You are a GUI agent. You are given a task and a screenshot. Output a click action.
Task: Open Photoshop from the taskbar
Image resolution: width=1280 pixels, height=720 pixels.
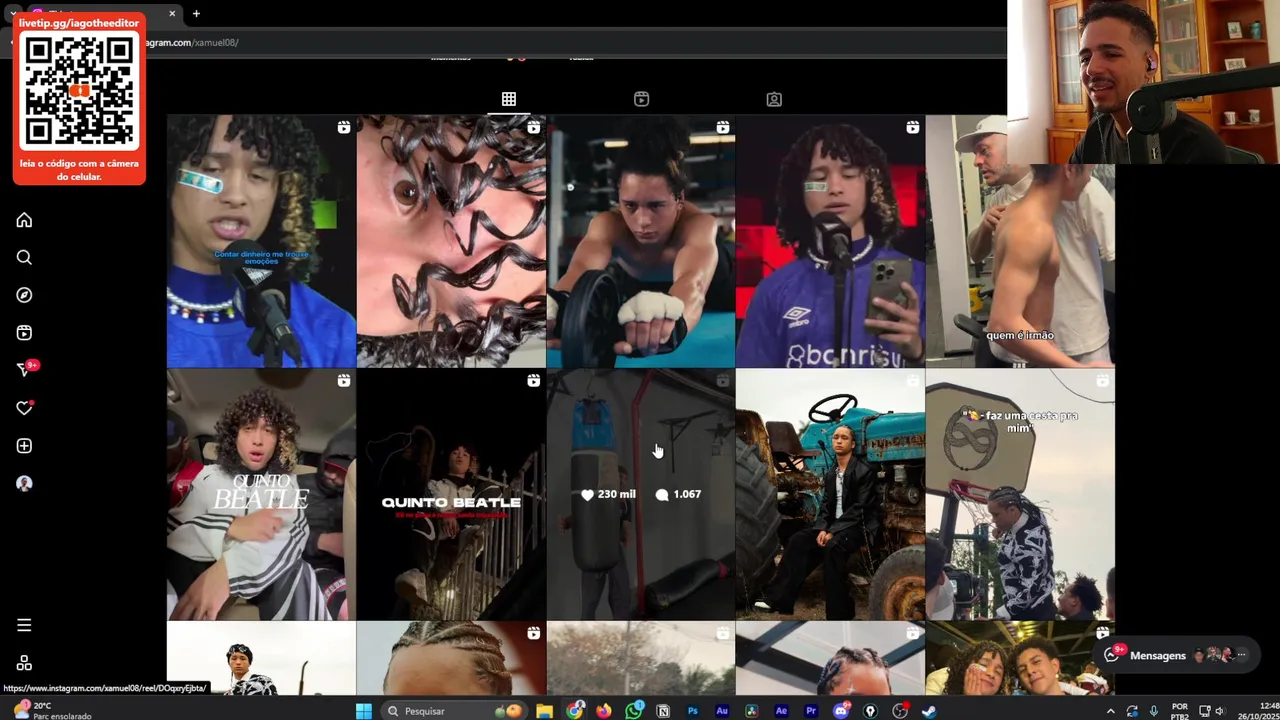692,711
